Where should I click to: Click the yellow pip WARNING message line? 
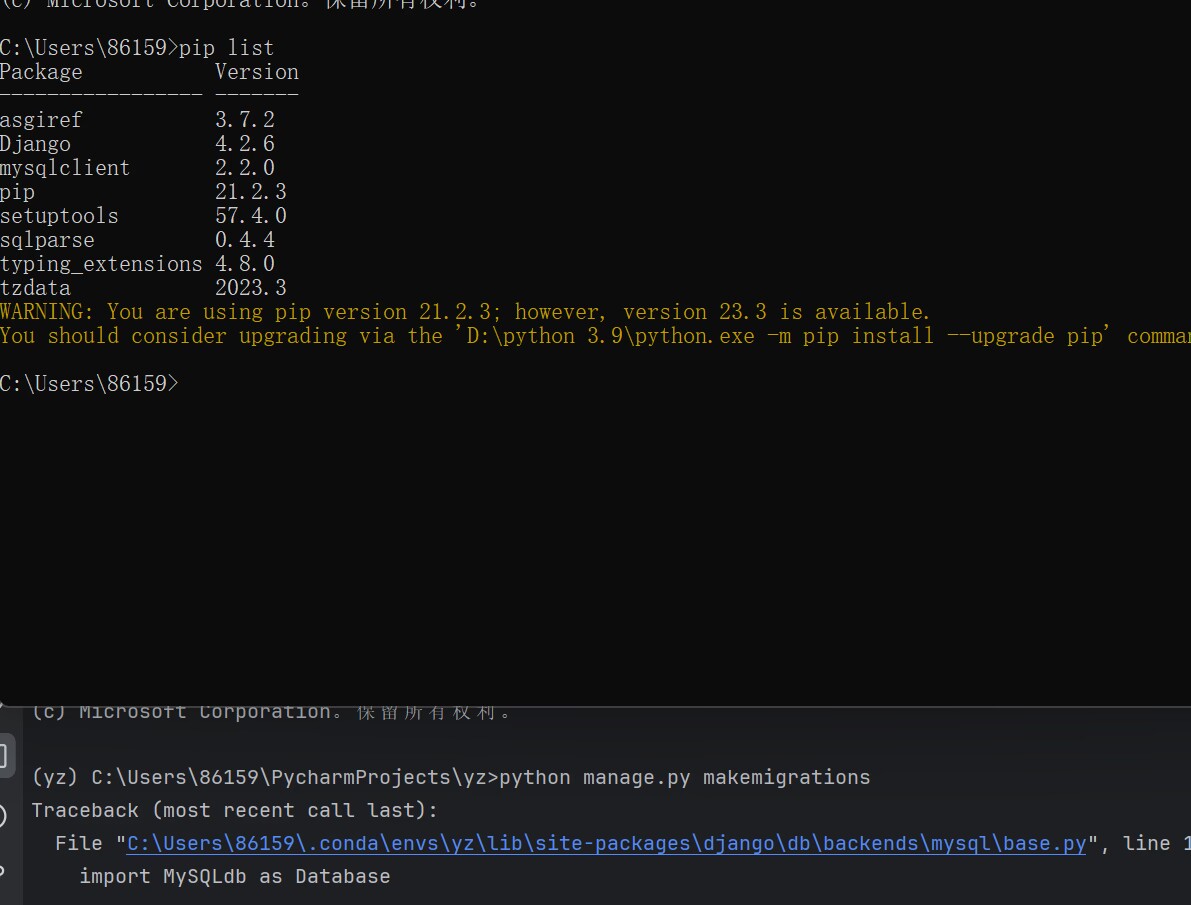click(465, 312)
